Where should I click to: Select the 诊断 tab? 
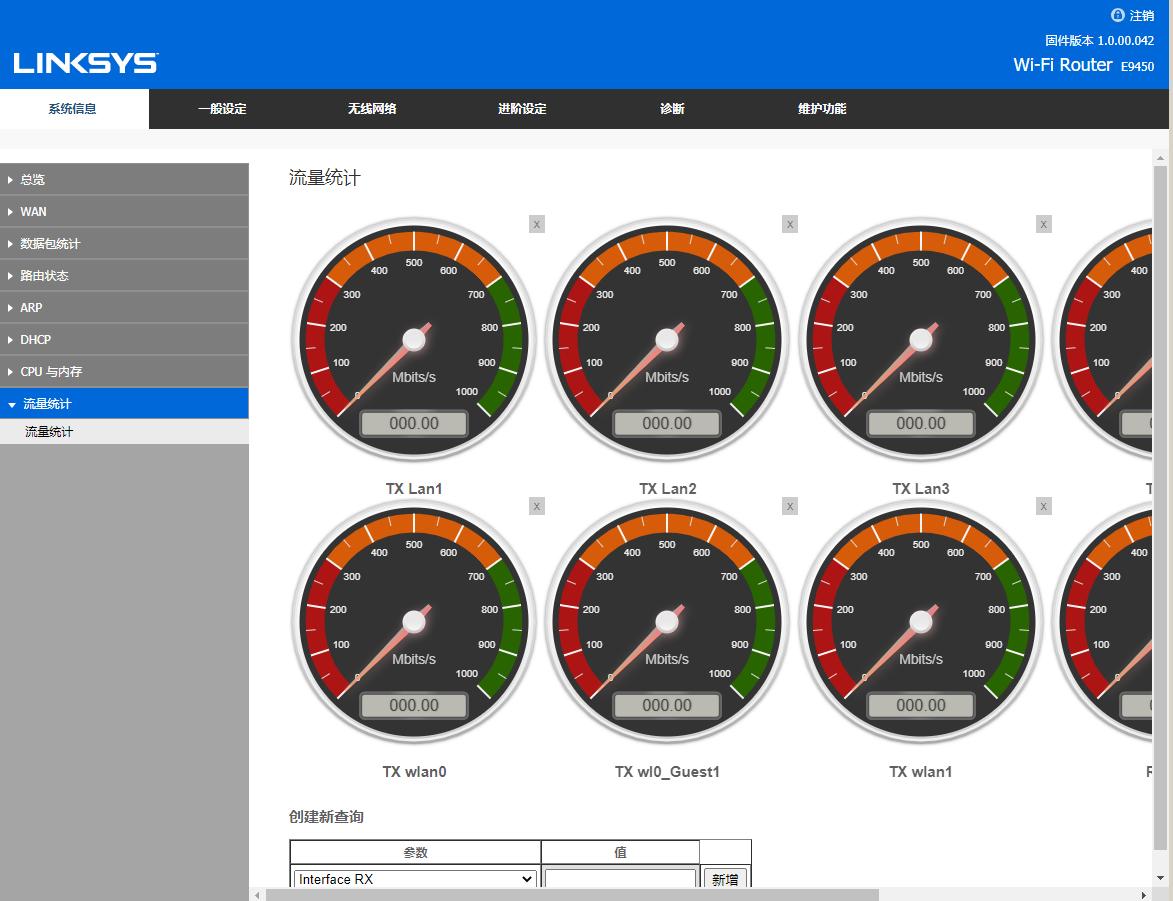(x=672, y=108)
